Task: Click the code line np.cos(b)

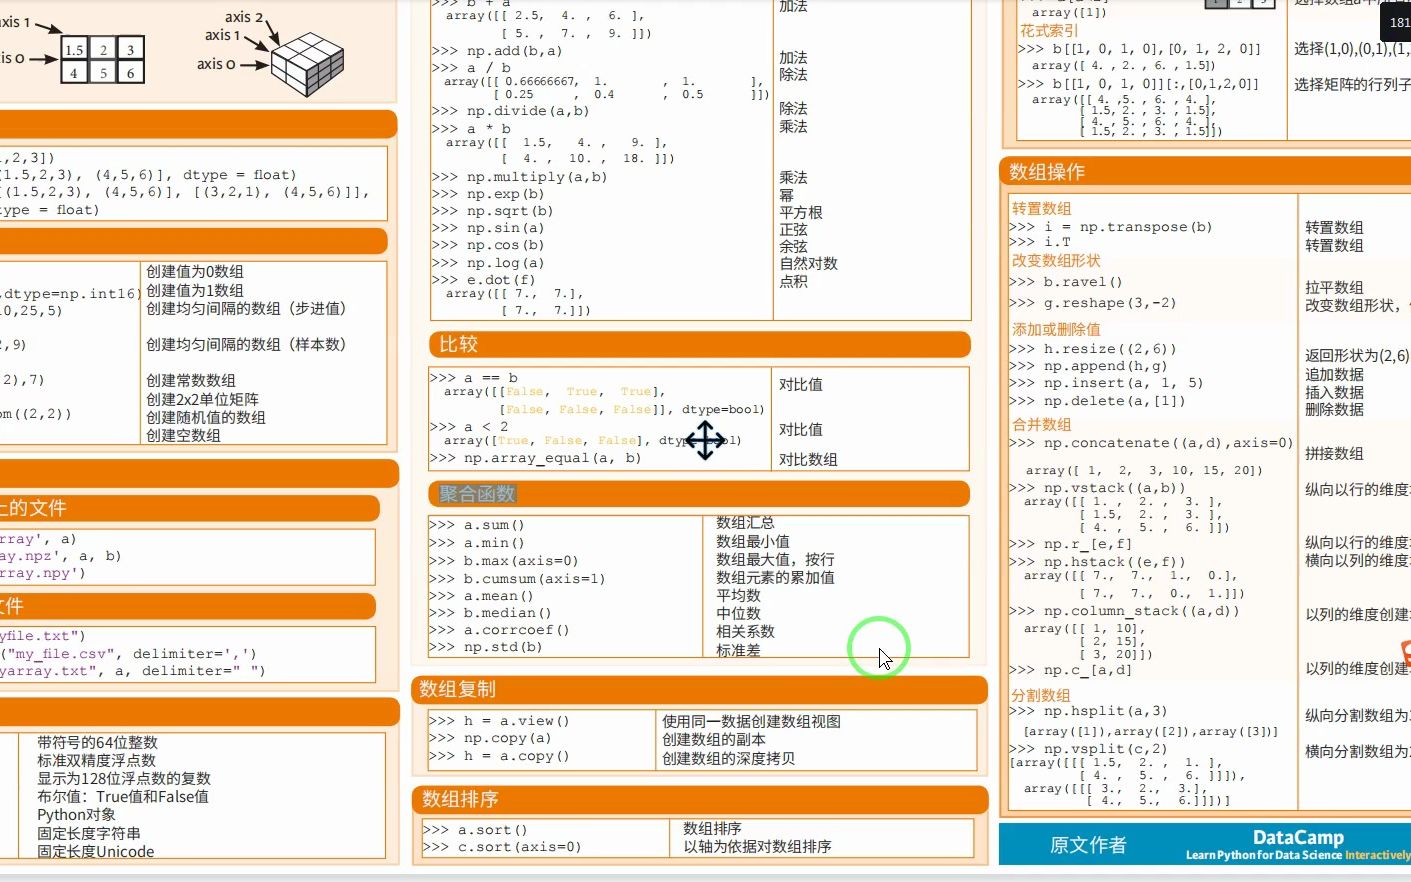Action: coord(488,245)
